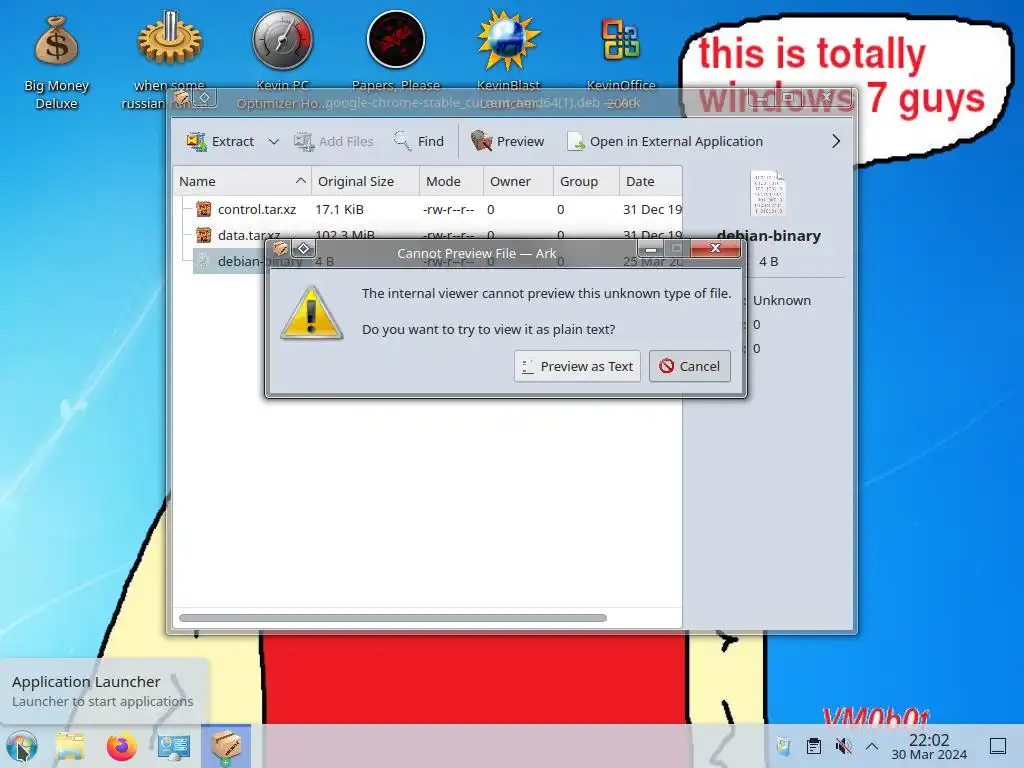Image resolution: width=1024 pixels, height=768 pixels.
Task: Click Find in the Ark toolbar
Action: coord(419,141)
